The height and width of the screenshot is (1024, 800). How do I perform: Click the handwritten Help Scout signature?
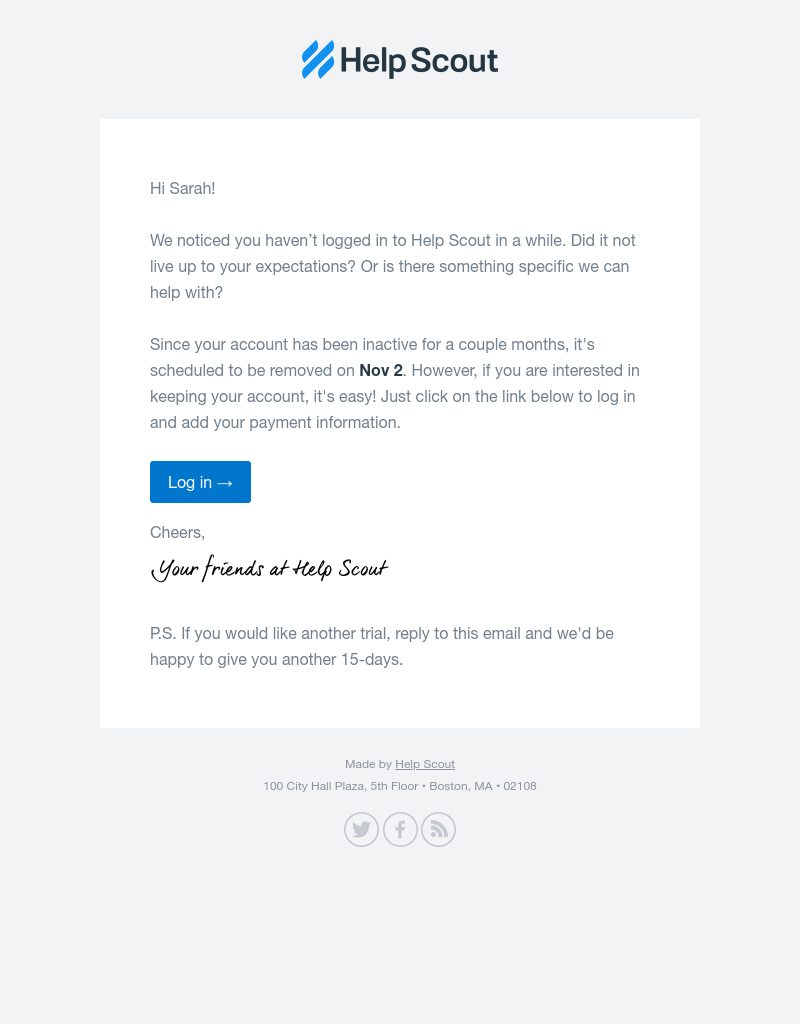click(269, 568)
